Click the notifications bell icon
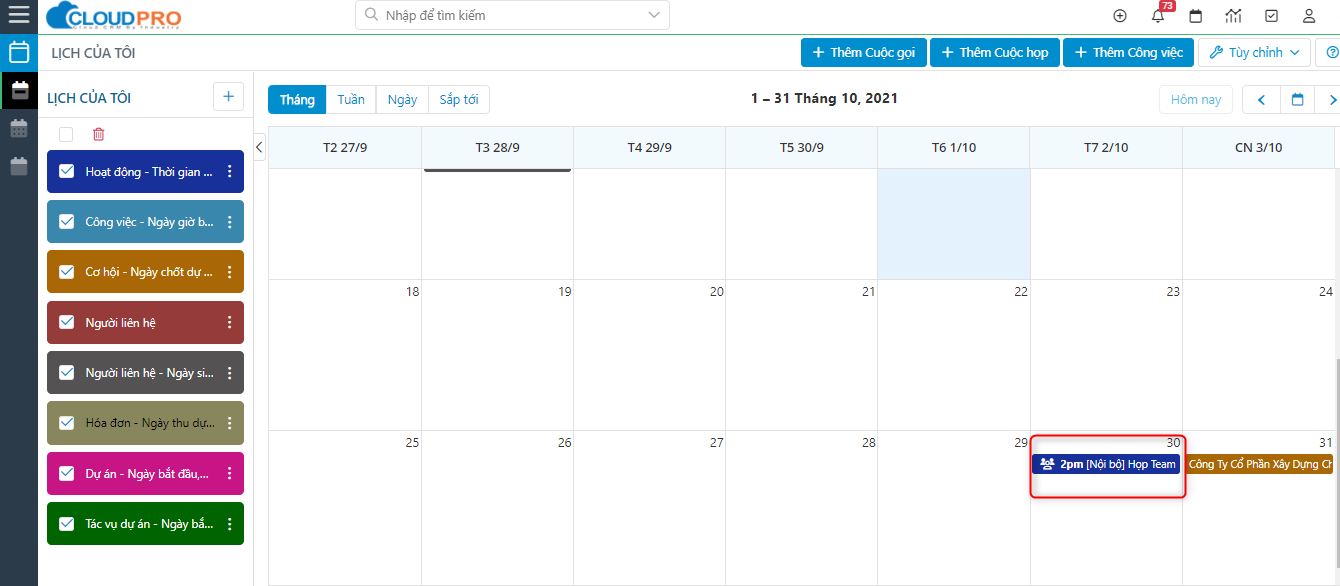Image resolution: width=1340 pixels, height=586 pixels. click(1158, 16)
